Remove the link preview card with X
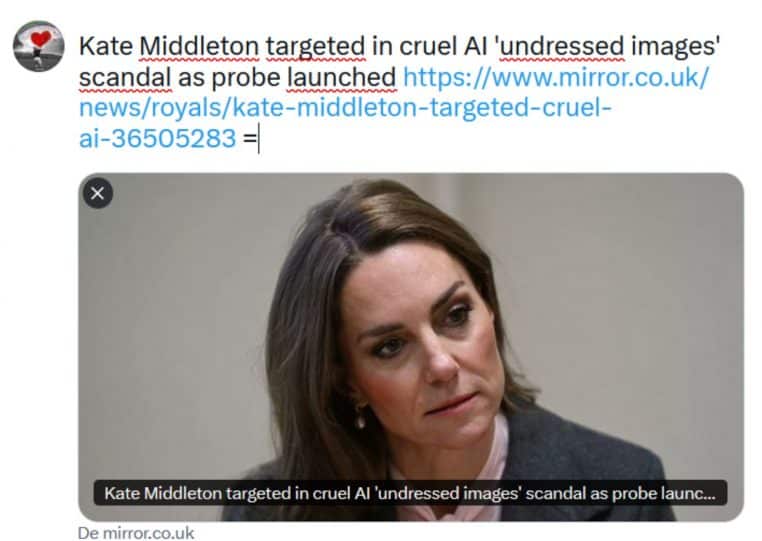The image size is (762, 541). click(x=98, y=193)
